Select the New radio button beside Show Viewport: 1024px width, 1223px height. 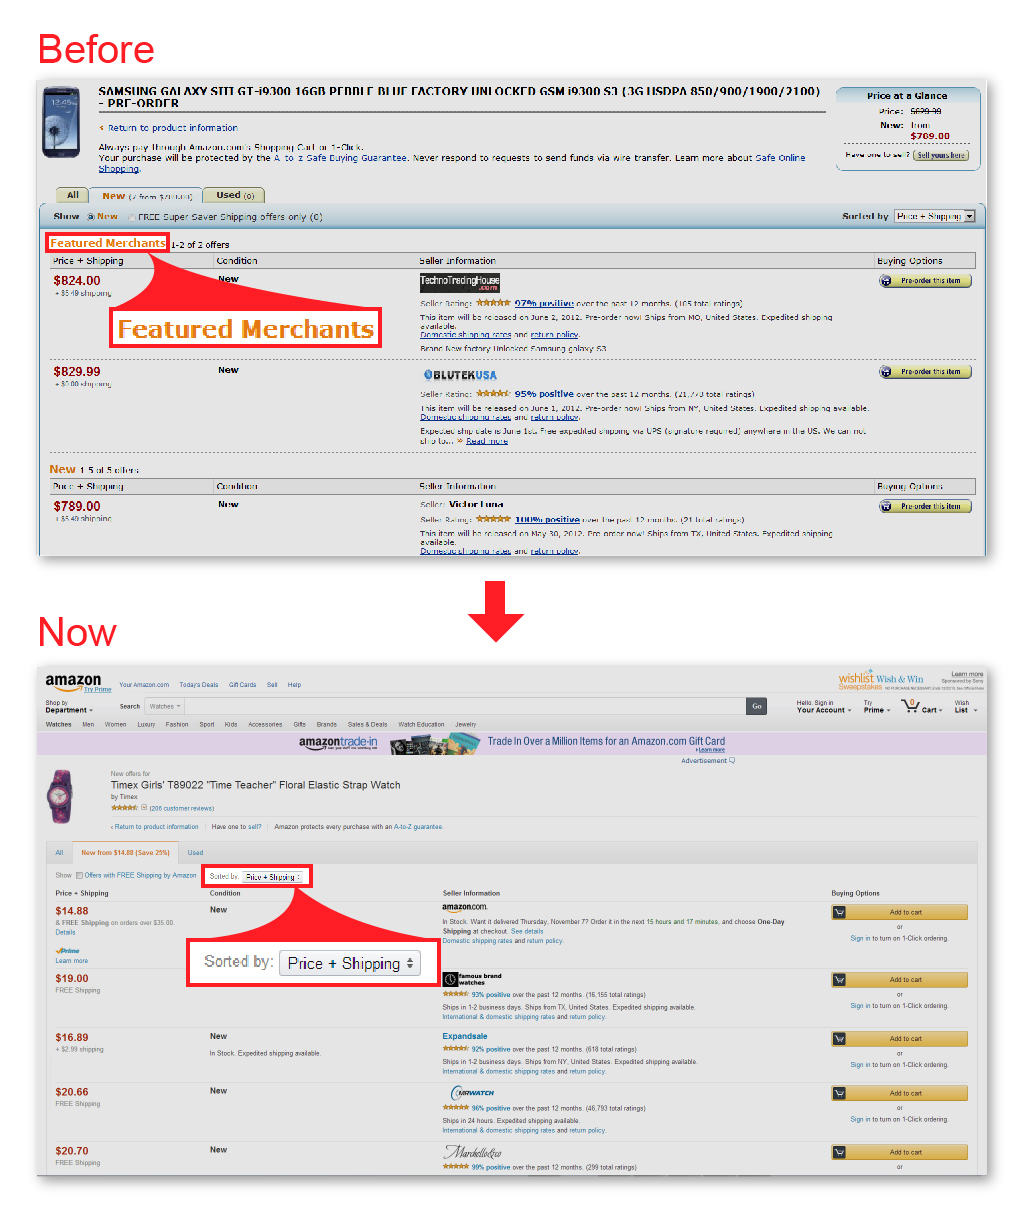coord(90,217)
